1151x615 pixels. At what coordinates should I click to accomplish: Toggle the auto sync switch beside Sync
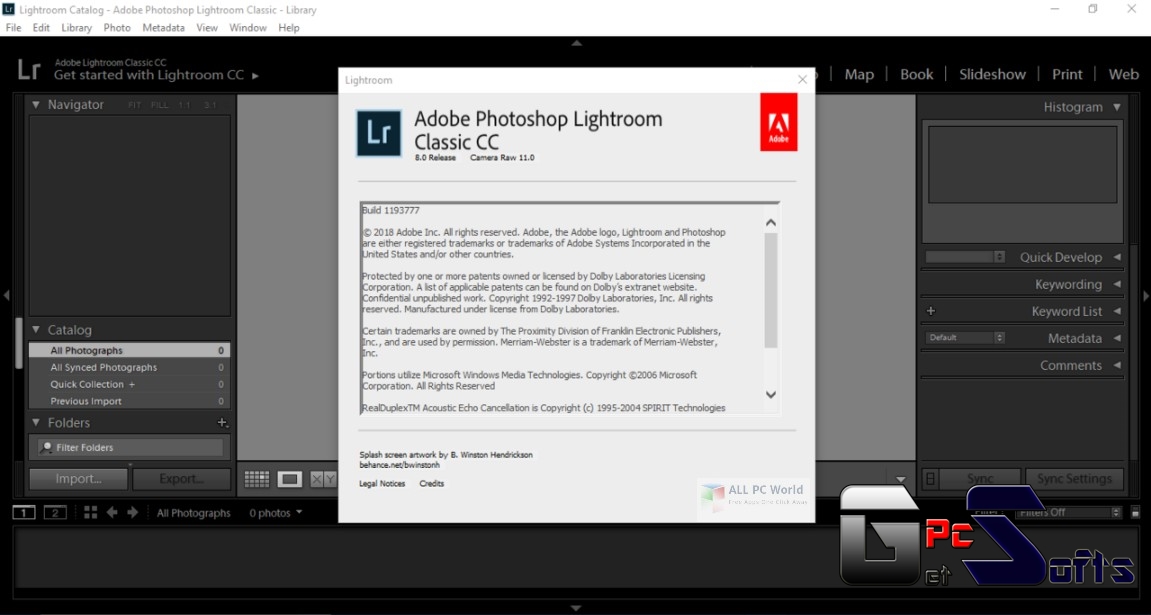[930, 478]
